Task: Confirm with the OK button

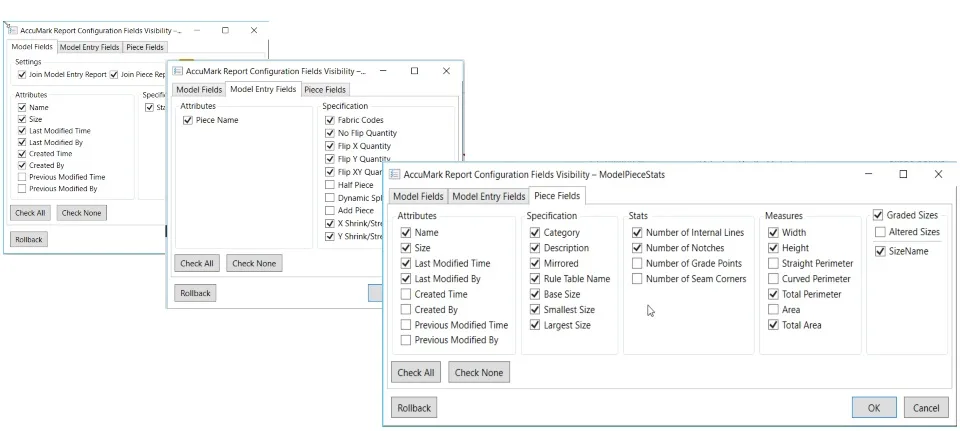Action: coord(874,408)
